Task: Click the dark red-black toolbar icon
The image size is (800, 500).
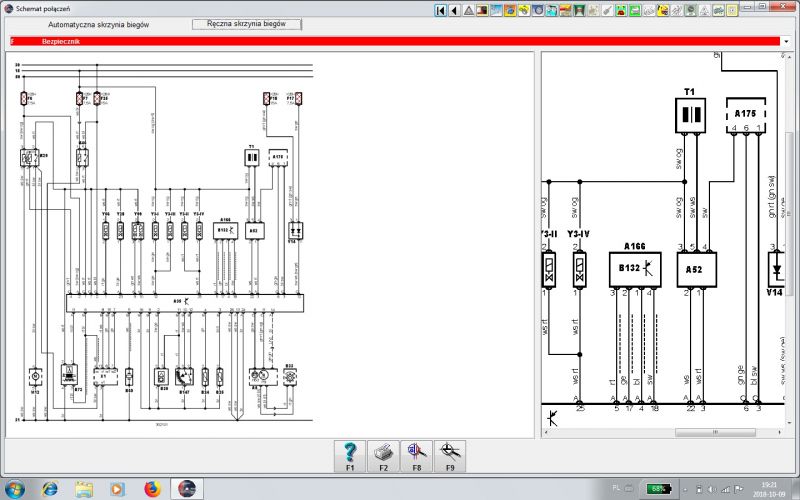Action: [x=482, y=10]
